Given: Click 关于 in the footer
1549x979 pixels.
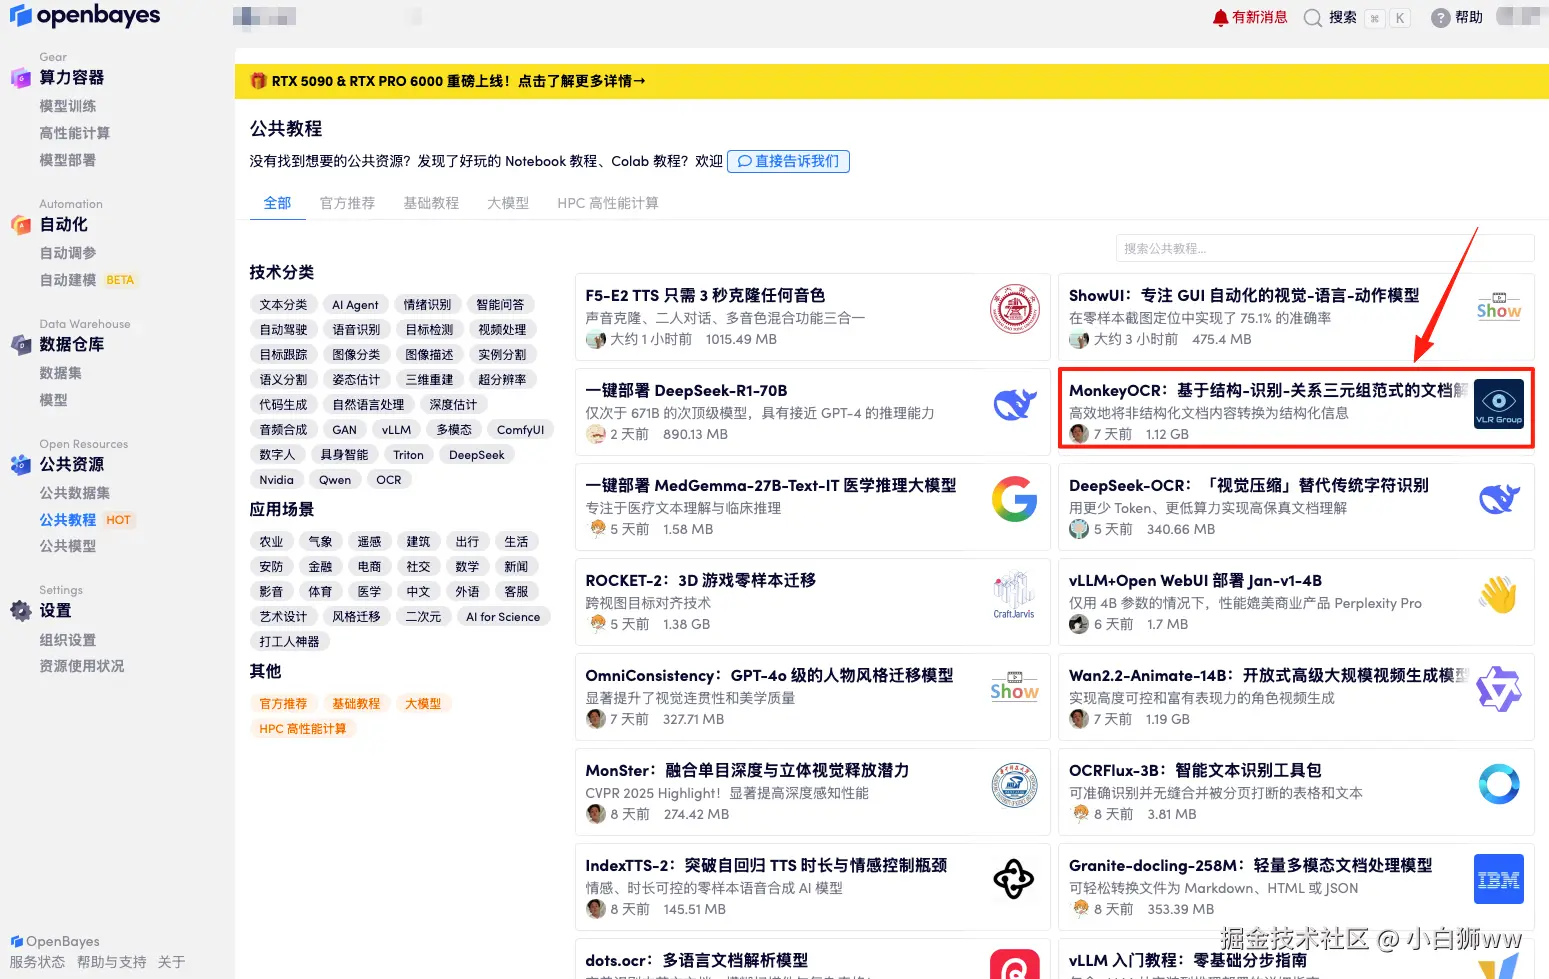Looking at the screenshot, I should click(171, 962).
